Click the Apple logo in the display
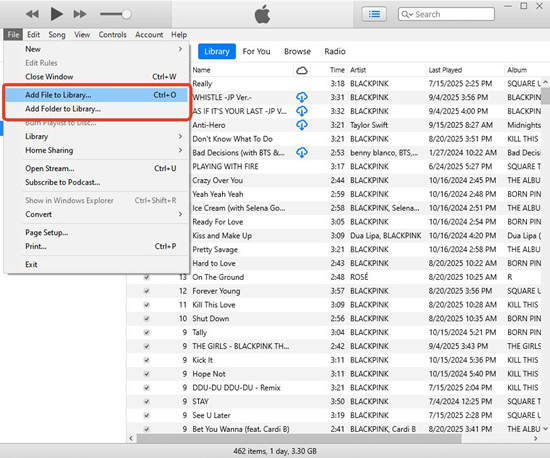Screen dimensions: 550x458 pos(262,14)
